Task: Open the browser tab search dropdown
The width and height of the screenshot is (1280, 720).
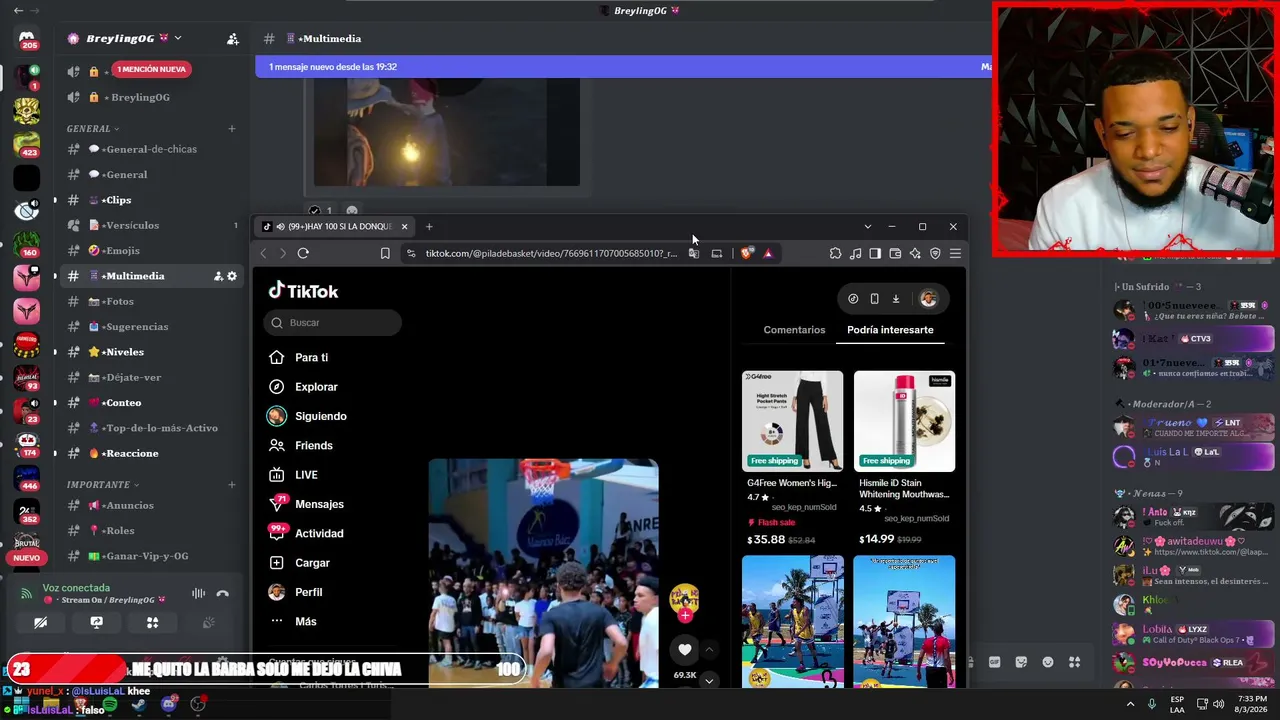Action: coord(868,227)
